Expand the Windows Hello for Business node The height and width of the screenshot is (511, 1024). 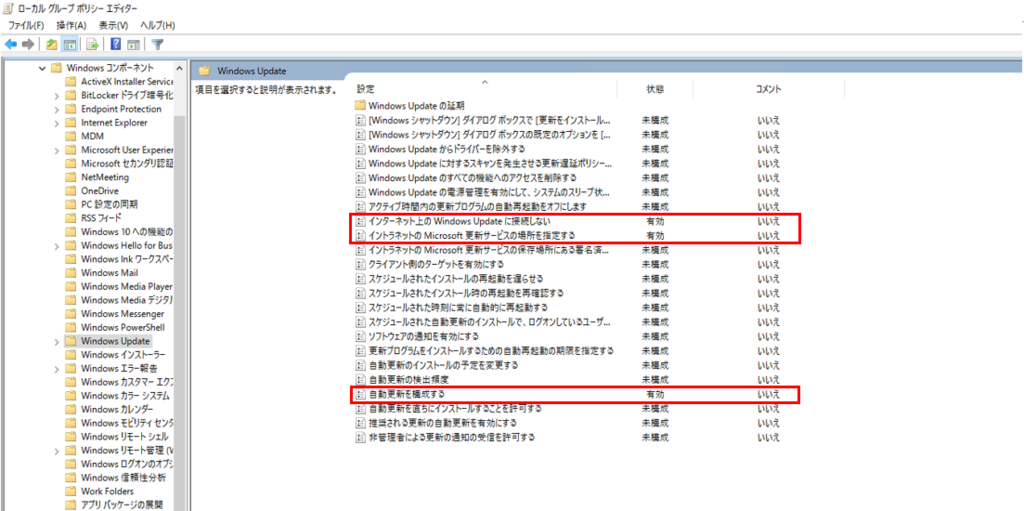click(57, 246)
